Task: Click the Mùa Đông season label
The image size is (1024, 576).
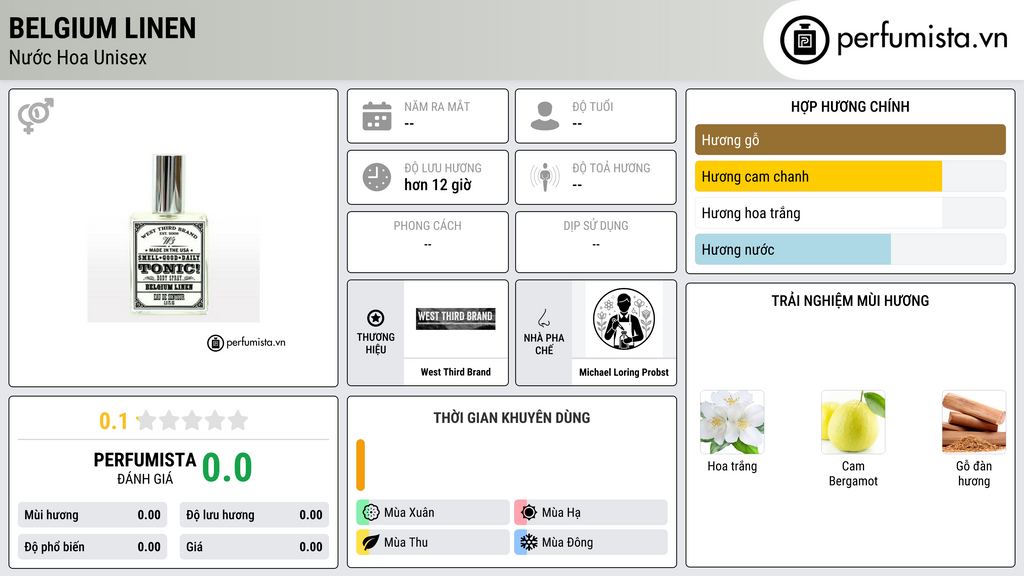Action: [567, 542]
